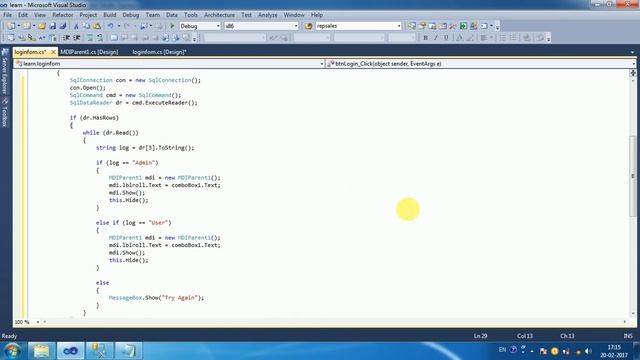This screenshot has width=640, height=360.
Task: Click the vertical scrollbar in code editor
Action: pyautogui.click(x=633, y=176)
